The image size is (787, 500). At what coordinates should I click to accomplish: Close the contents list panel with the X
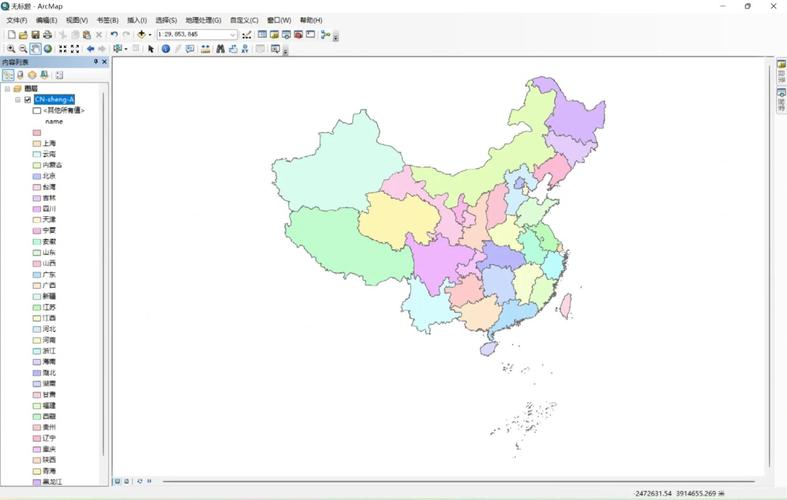tap(104, 62)
